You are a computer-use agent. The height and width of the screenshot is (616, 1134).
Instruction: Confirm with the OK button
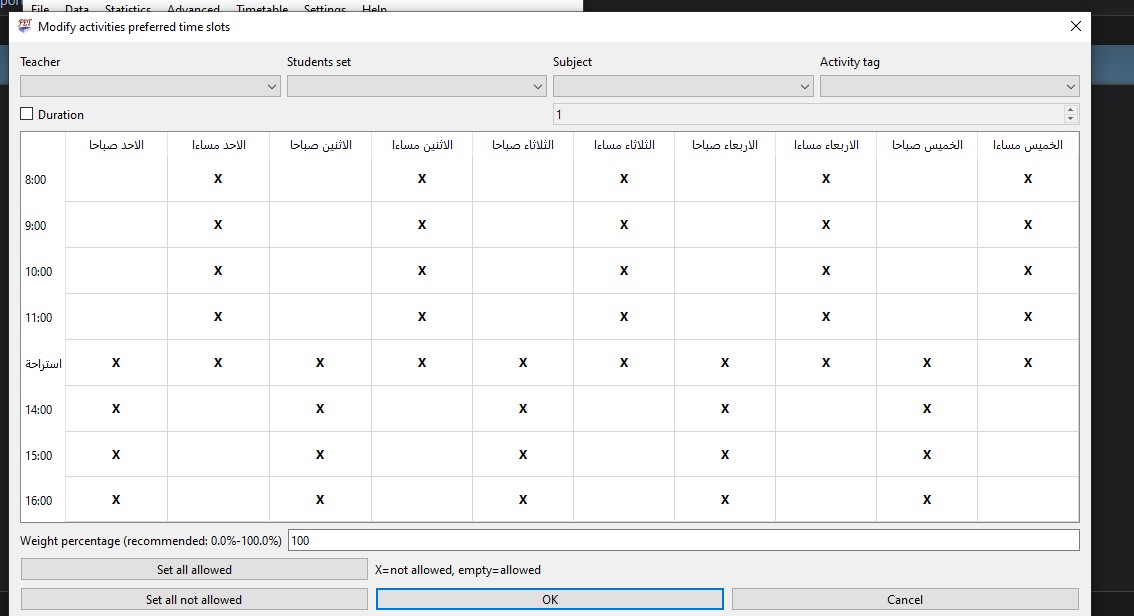point(550,599)
